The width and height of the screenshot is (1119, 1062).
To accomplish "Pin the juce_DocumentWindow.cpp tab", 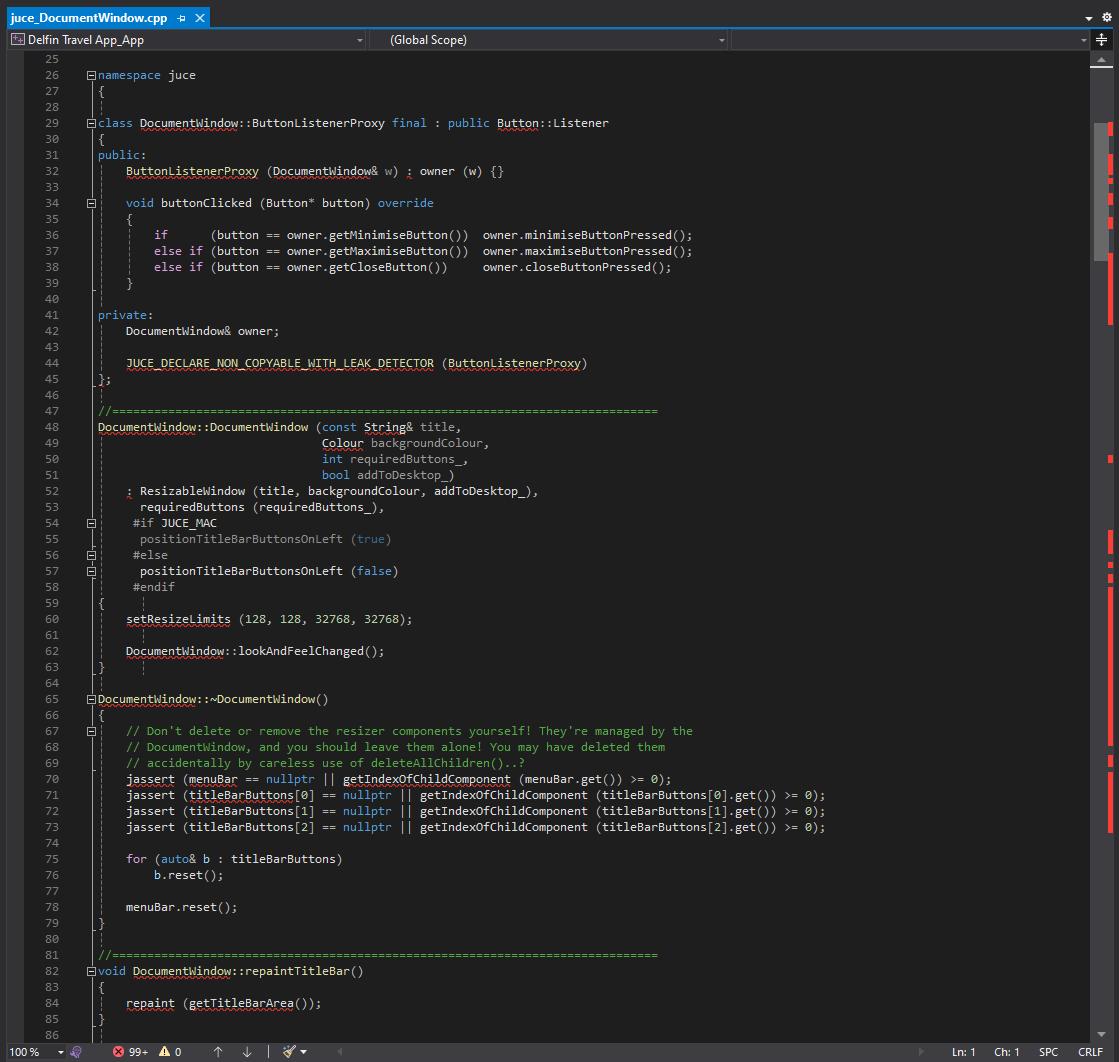I will tap(181, 18).
